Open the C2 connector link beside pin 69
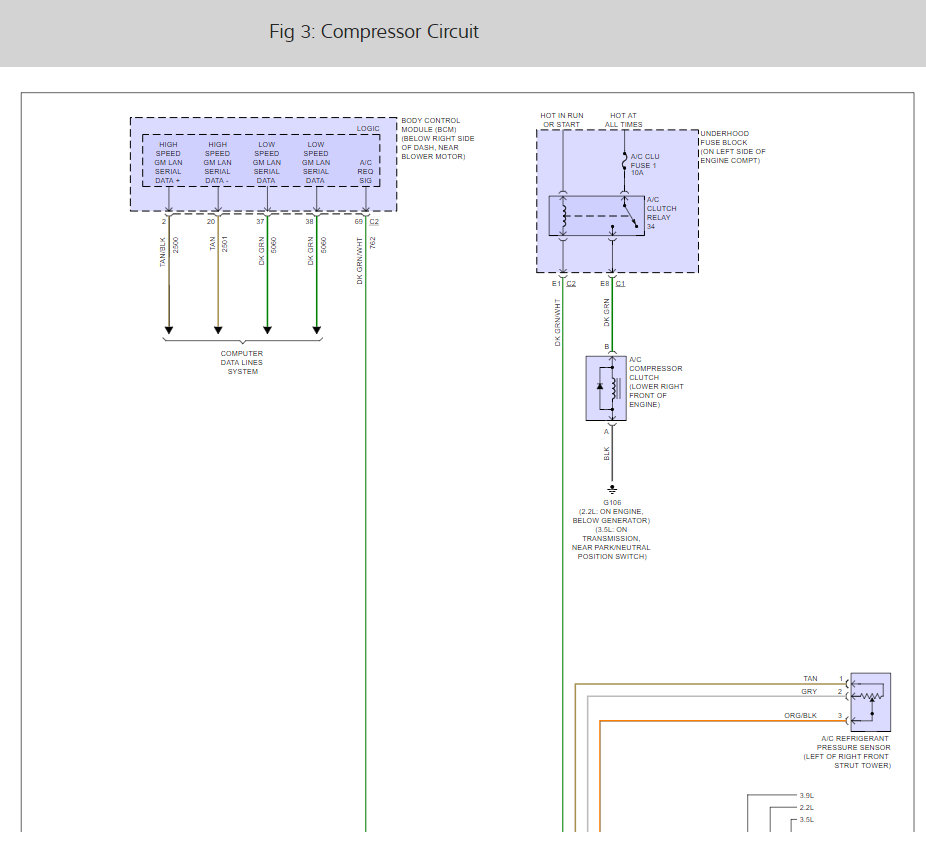 coord(374,224)
